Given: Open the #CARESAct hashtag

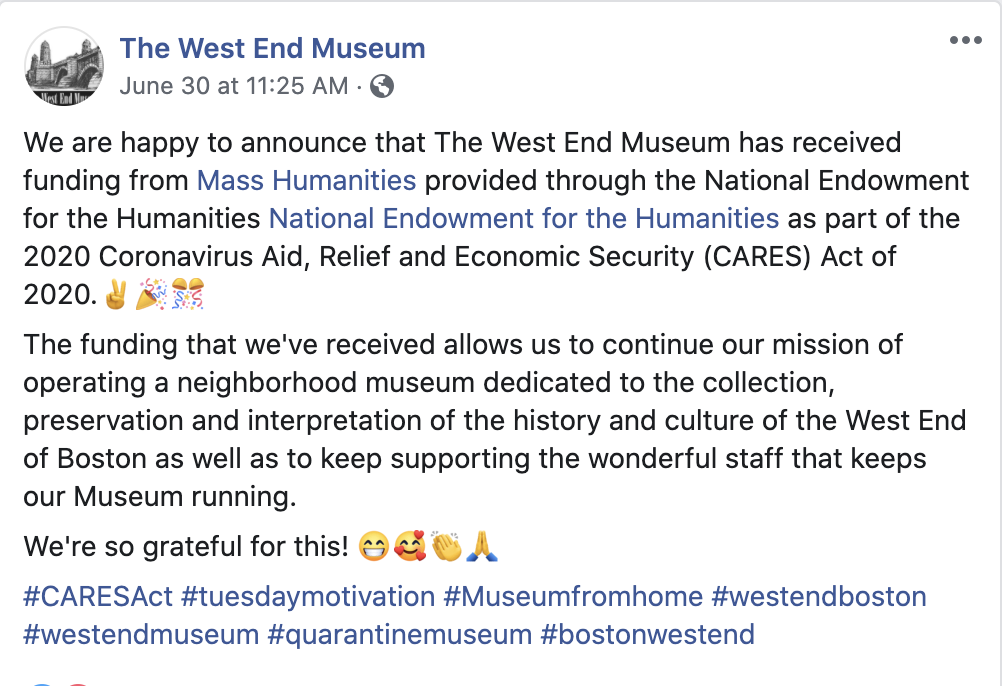Looking at the screenshot, I should [x=98, y=597].
